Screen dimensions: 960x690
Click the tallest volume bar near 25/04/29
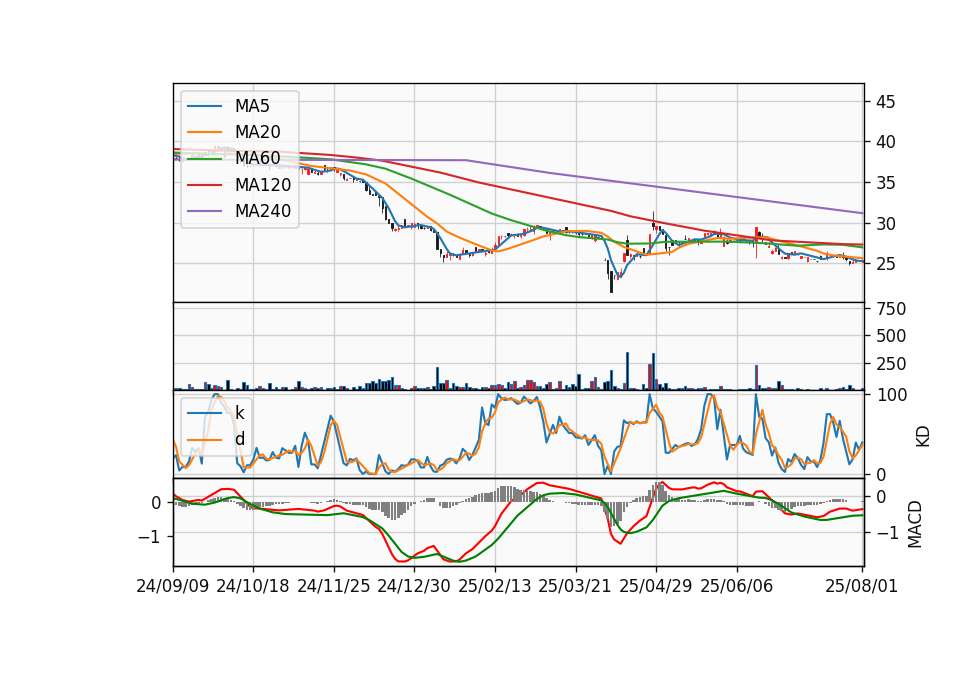[653, 371]
